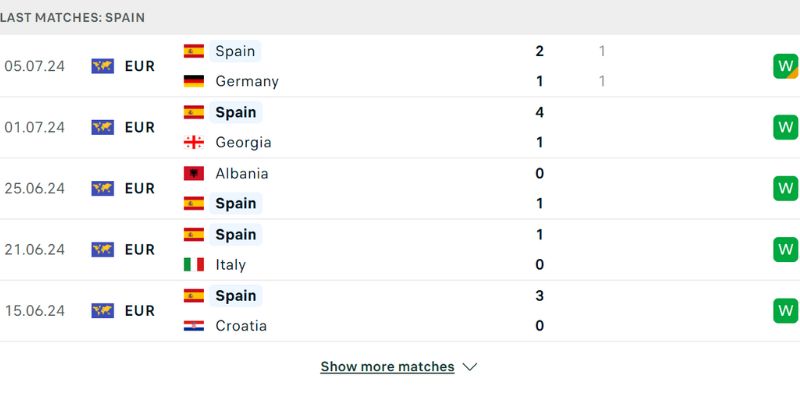Click the Albania flag icon
The image size is (800, 400).
194,173
